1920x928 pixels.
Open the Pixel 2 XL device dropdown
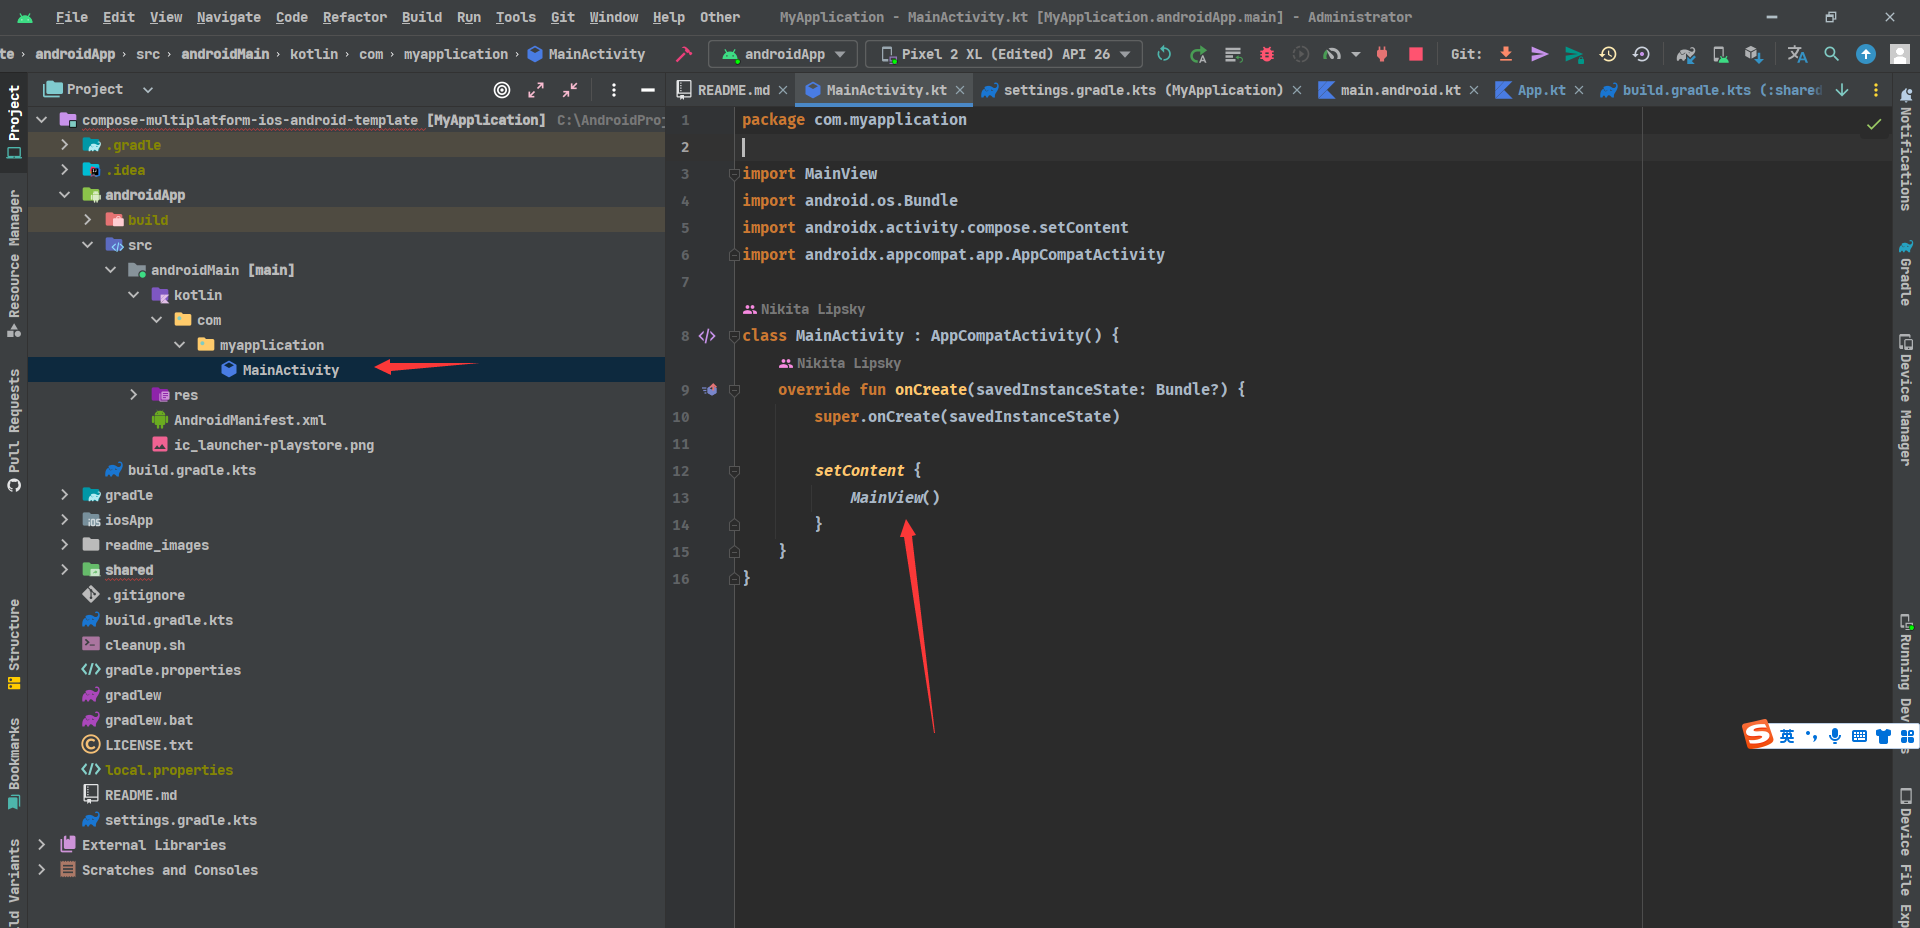1004,54
